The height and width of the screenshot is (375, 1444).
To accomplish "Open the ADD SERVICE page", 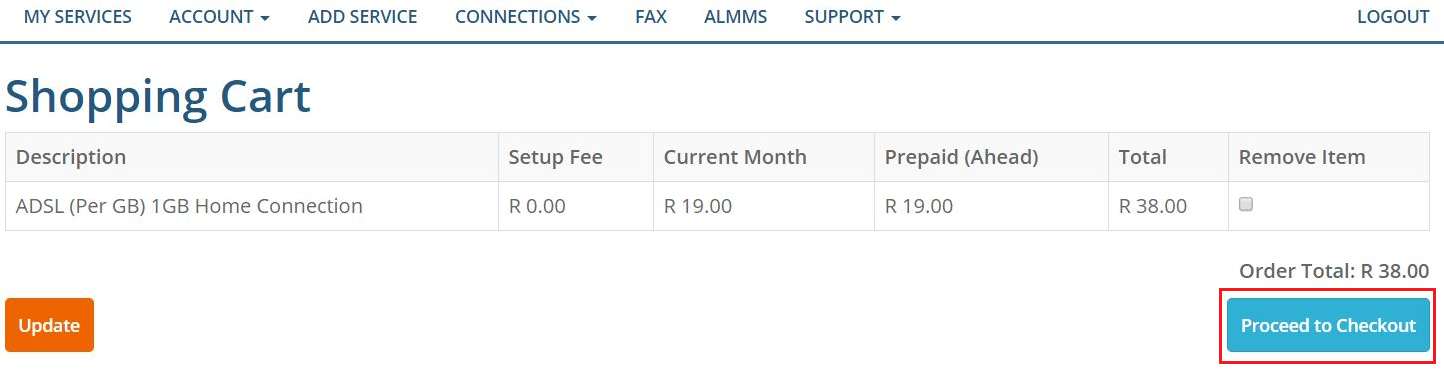I will click(363, 17).
